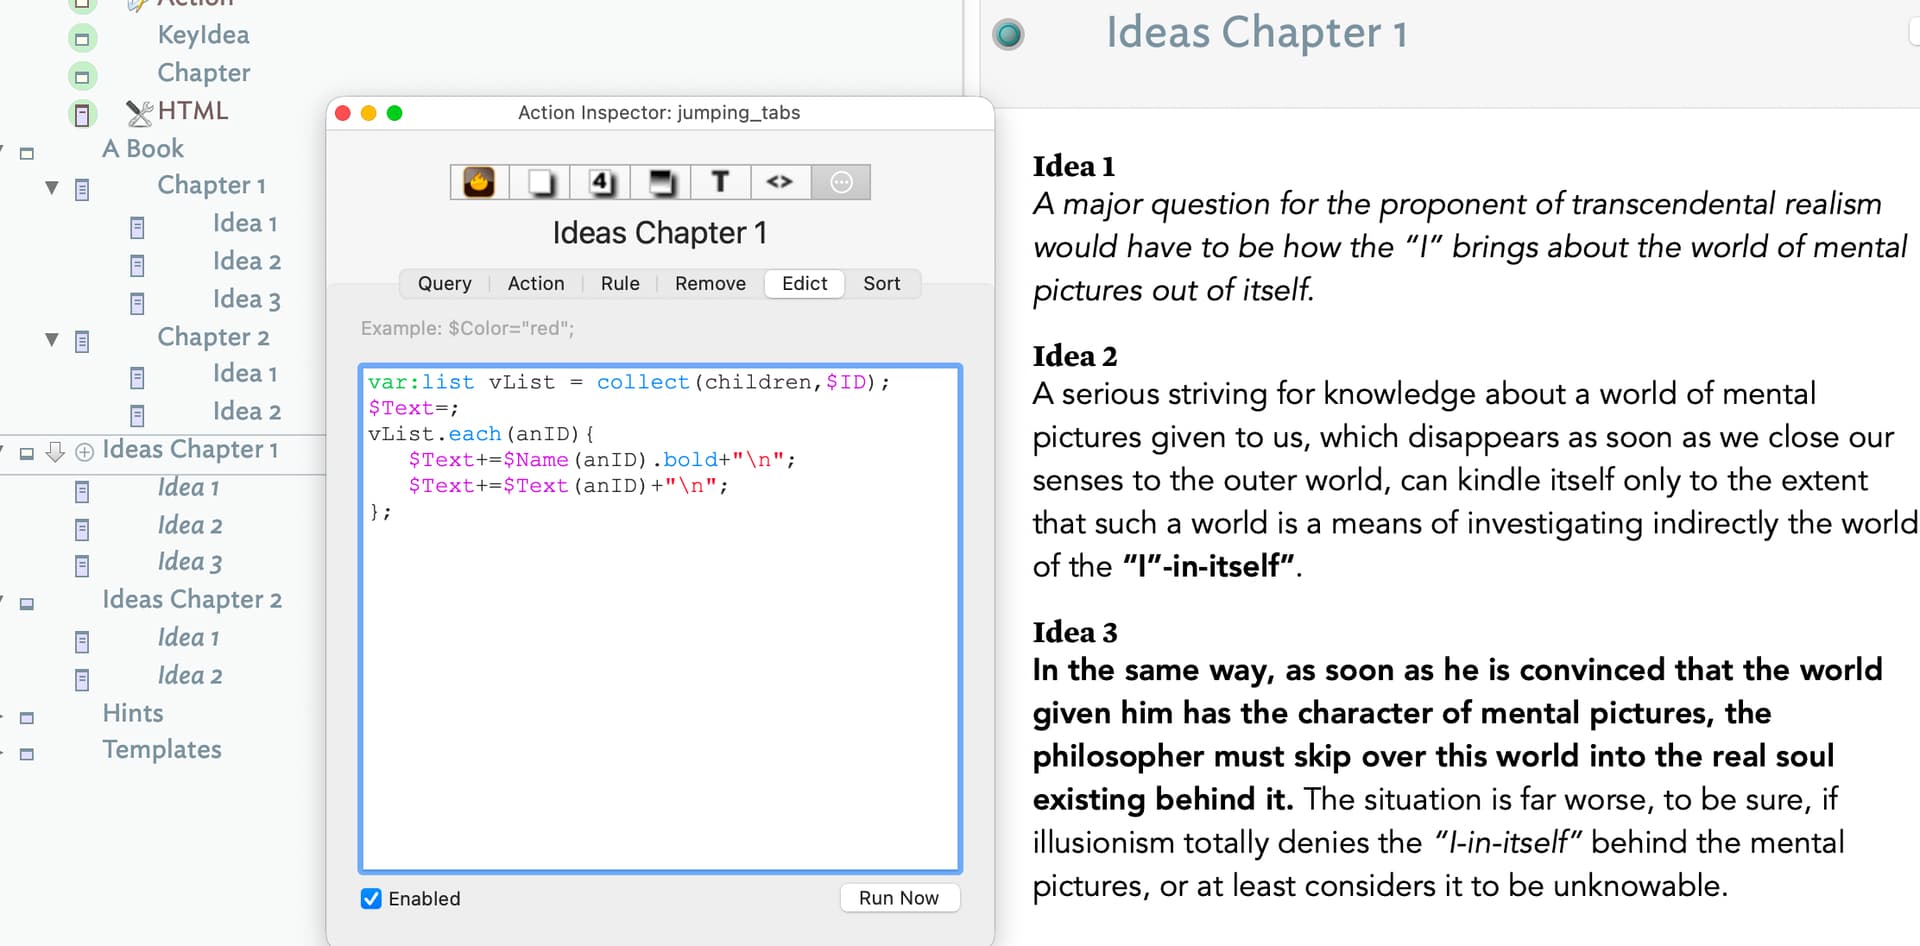Uncheck the Enabled checkbox
This screenshot has width=1920, height=946.
(x=371, y=898)
